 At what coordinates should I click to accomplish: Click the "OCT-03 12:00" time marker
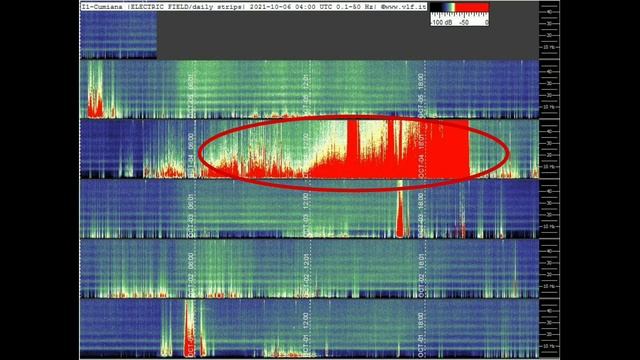tap(306, 215)
